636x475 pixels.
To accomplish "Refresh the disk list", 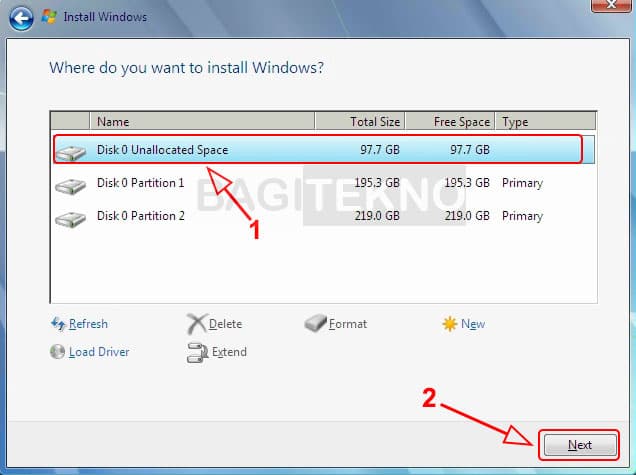I will (x=88, y=324).
